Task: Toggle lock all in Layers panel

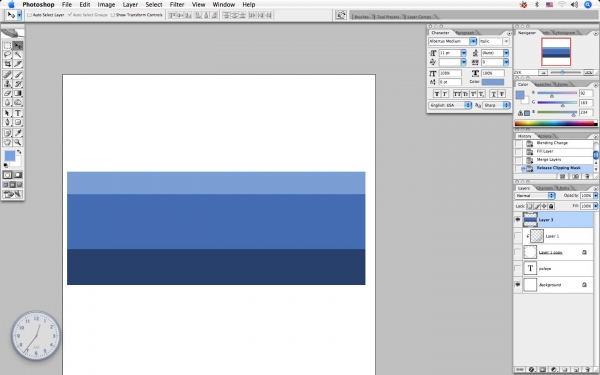Action: [551, 206]
